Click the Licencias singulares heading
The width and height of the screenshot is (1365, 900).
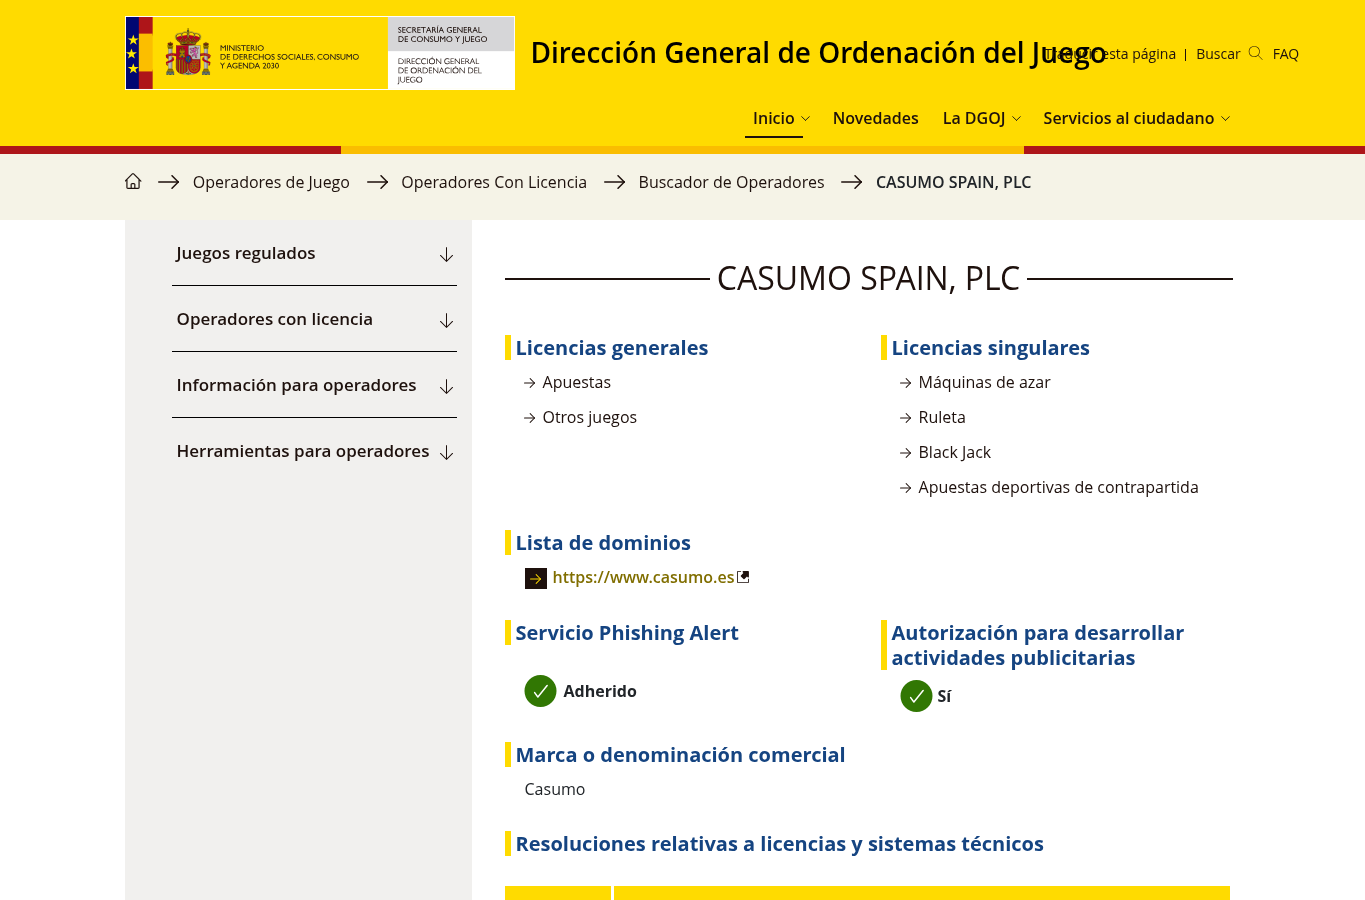click(990, 348)
